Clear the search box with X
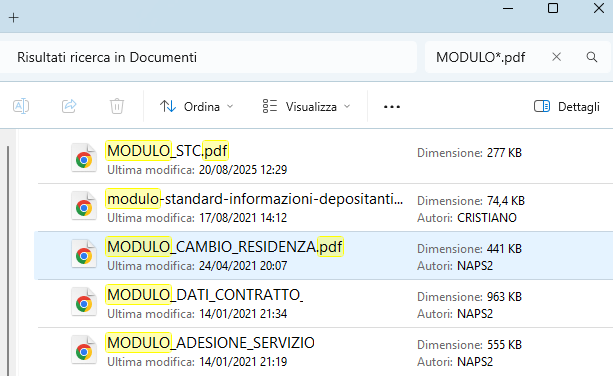 [556, 57]
